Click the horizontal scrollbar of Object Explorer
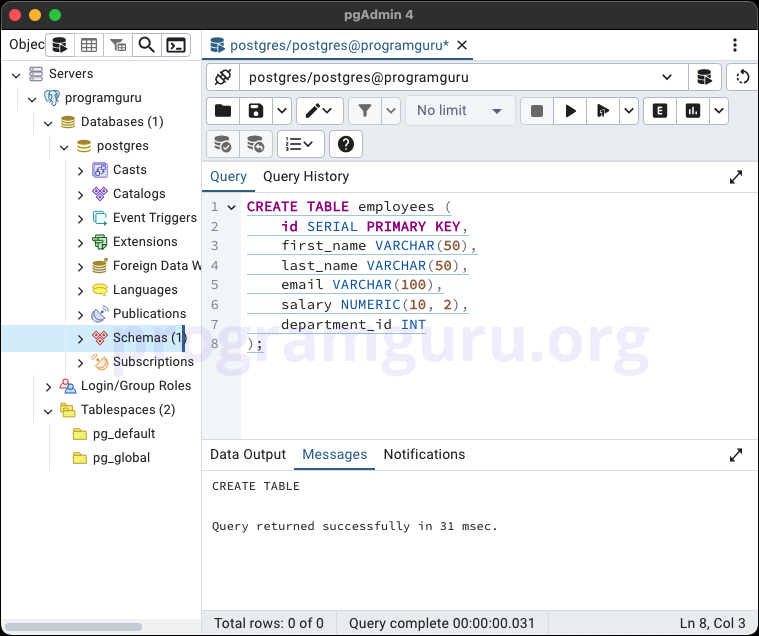The width and height of the screenshot is (759, 636). click(74, 626)
